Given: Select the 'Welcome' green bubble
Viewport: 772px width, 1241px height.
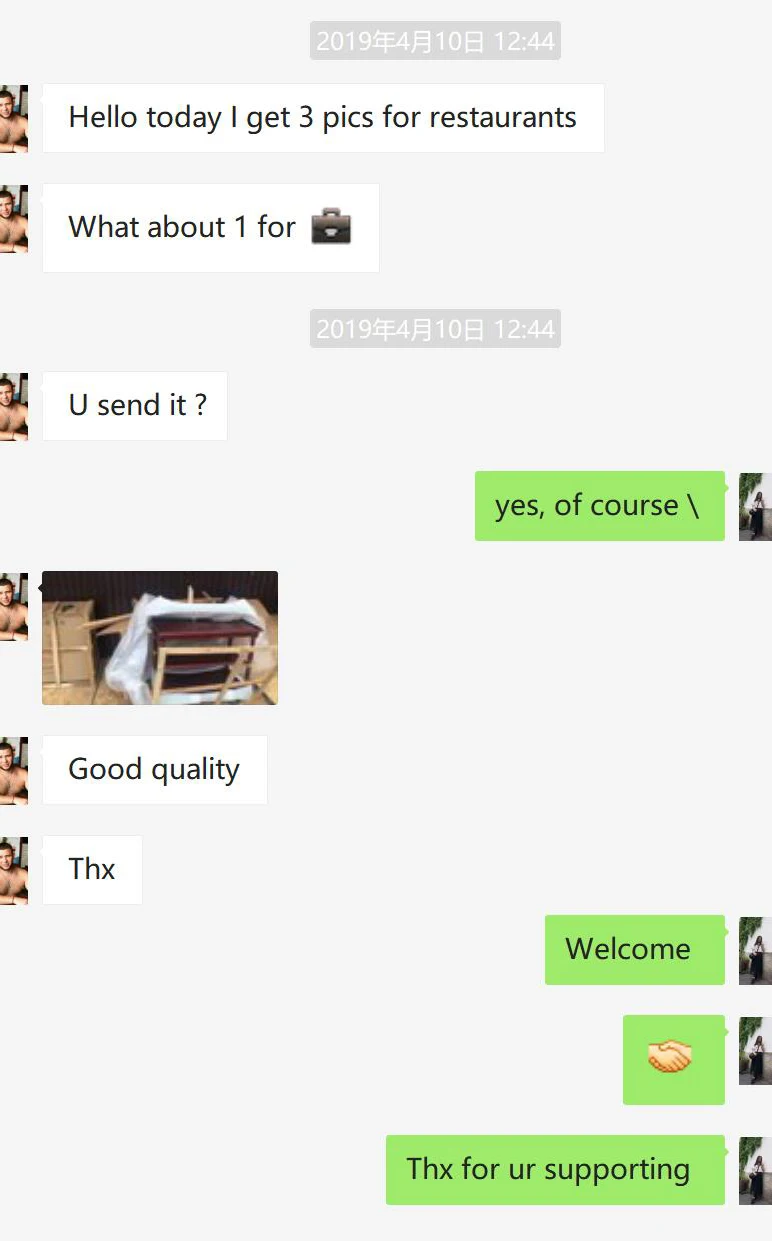Looking at the screenshot, I should (635, 950).
